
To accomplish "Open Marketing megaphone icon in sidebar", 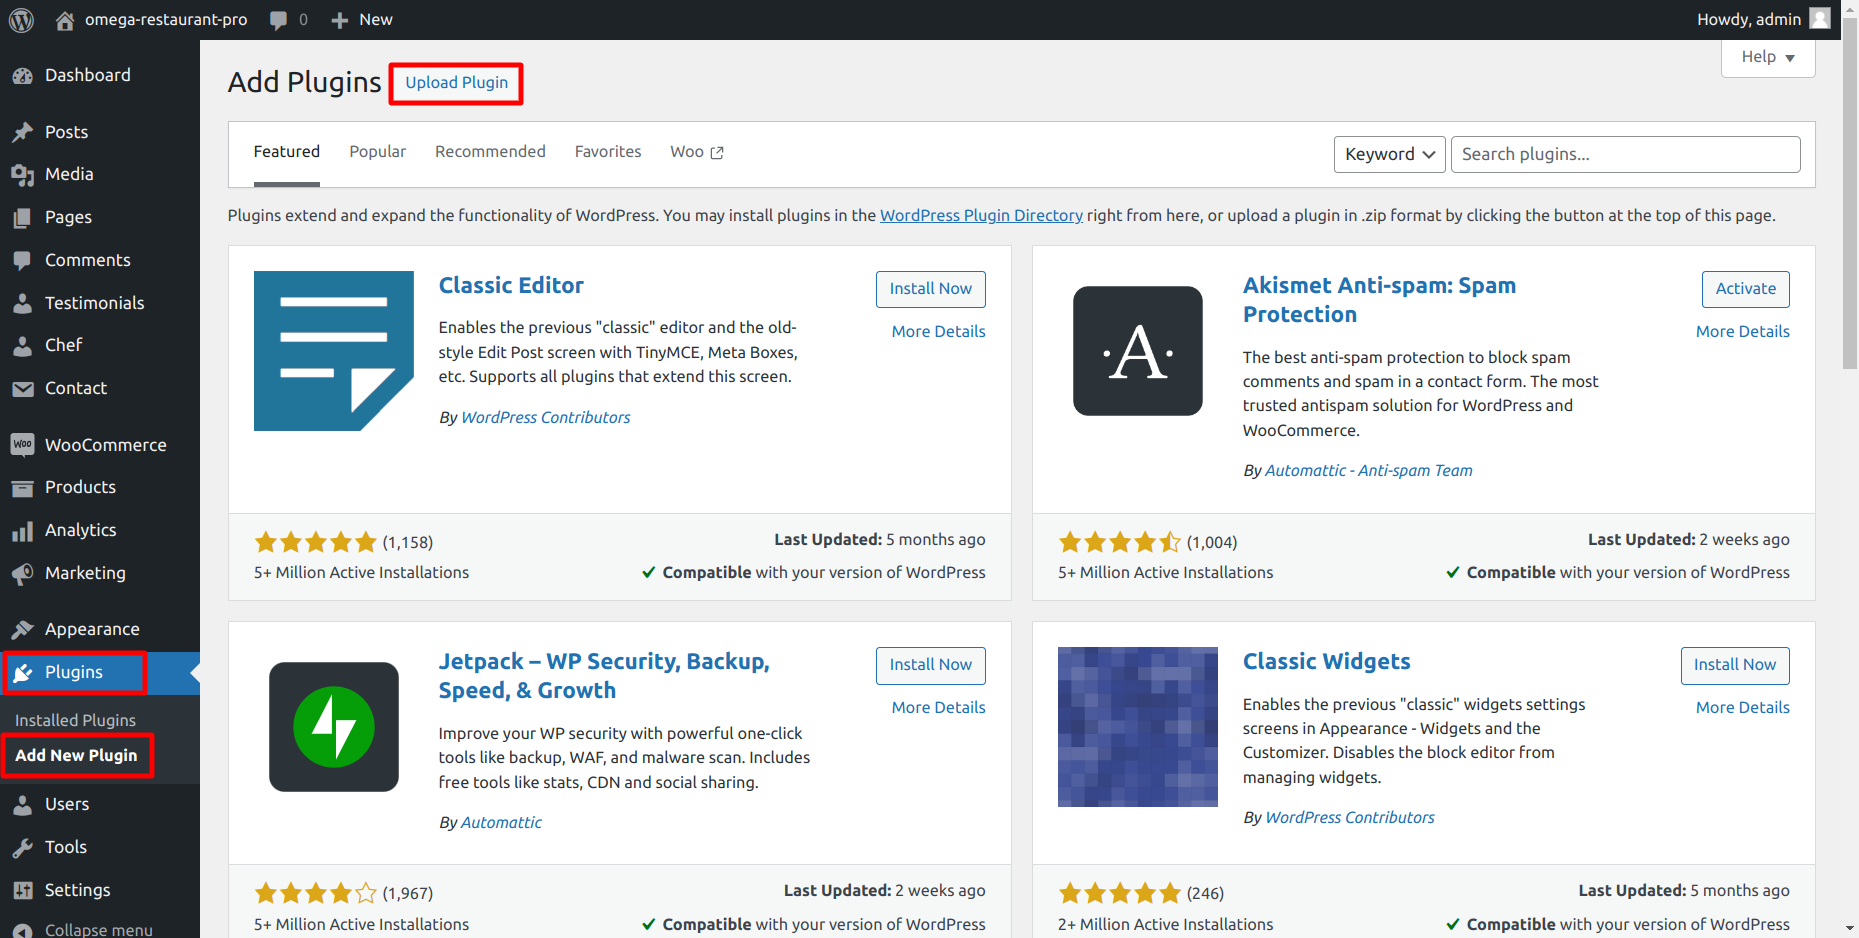I will 22,574.
